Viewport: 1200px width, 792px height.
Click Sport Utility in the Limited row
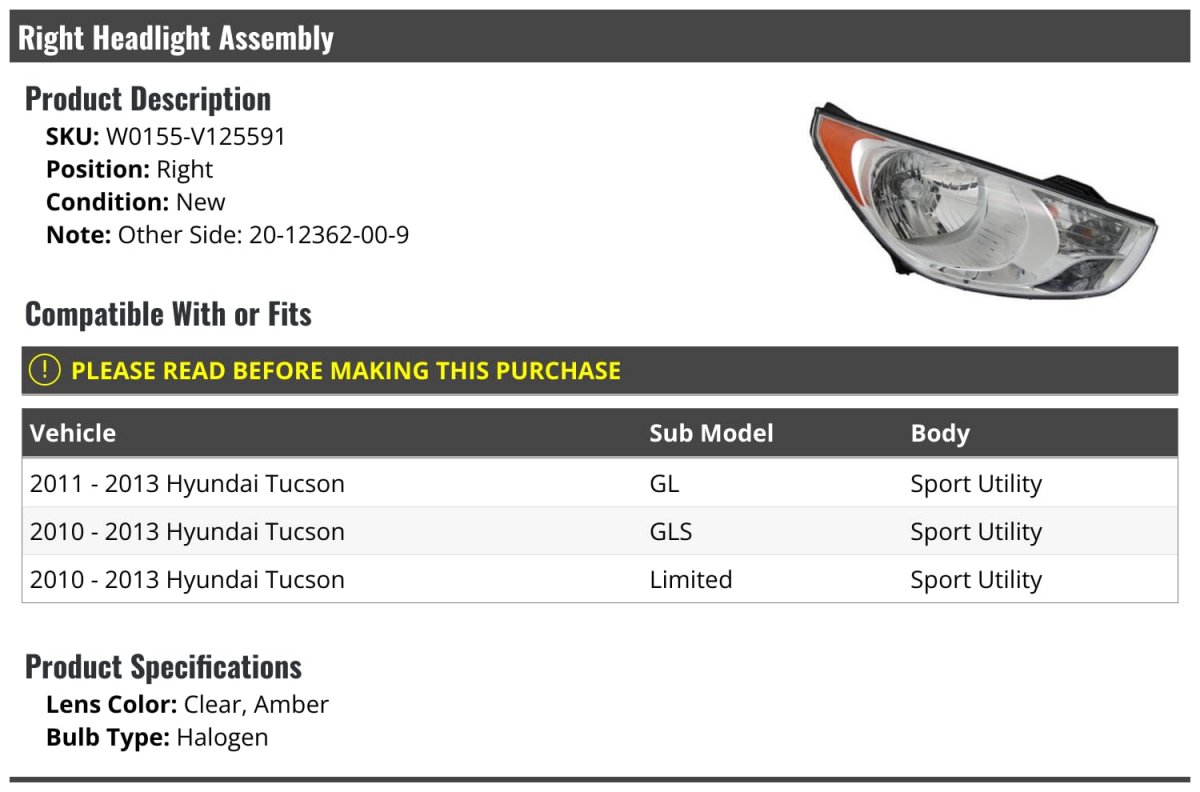coord(976,579)
